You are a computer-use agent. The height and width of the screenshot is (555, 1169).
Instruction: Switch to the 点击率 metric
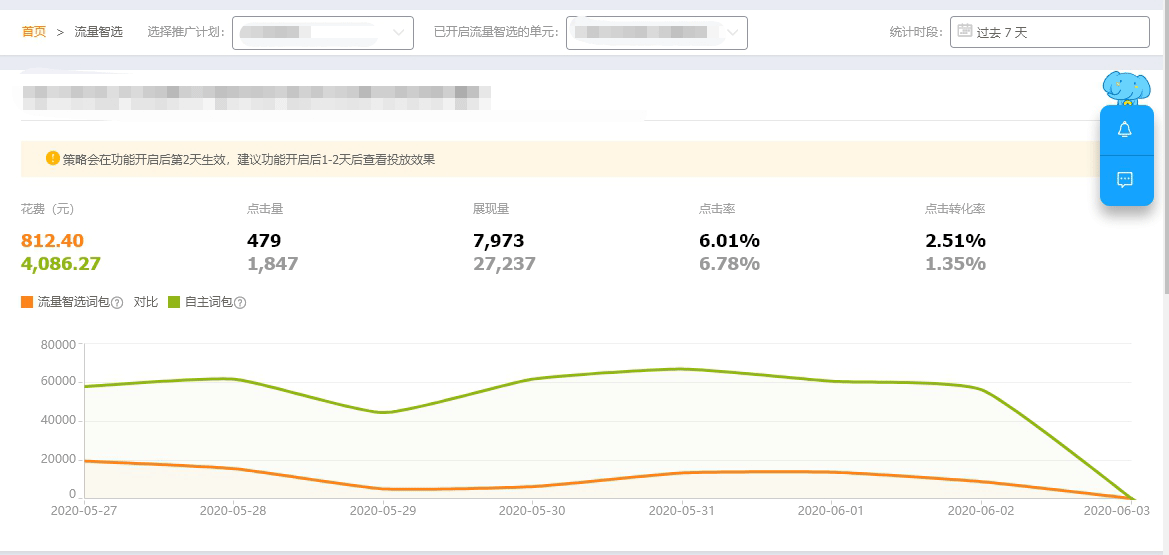coord(717,209)
